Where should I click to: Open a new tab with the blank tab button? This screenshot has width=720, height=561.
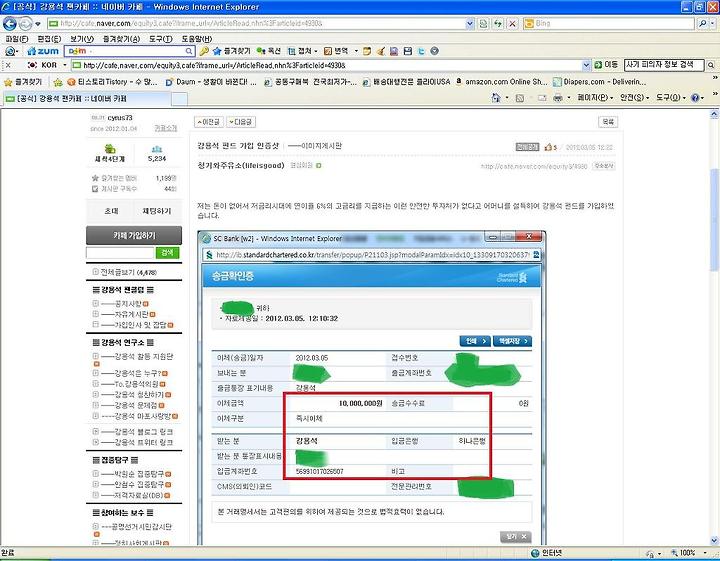tap(180, 99)
